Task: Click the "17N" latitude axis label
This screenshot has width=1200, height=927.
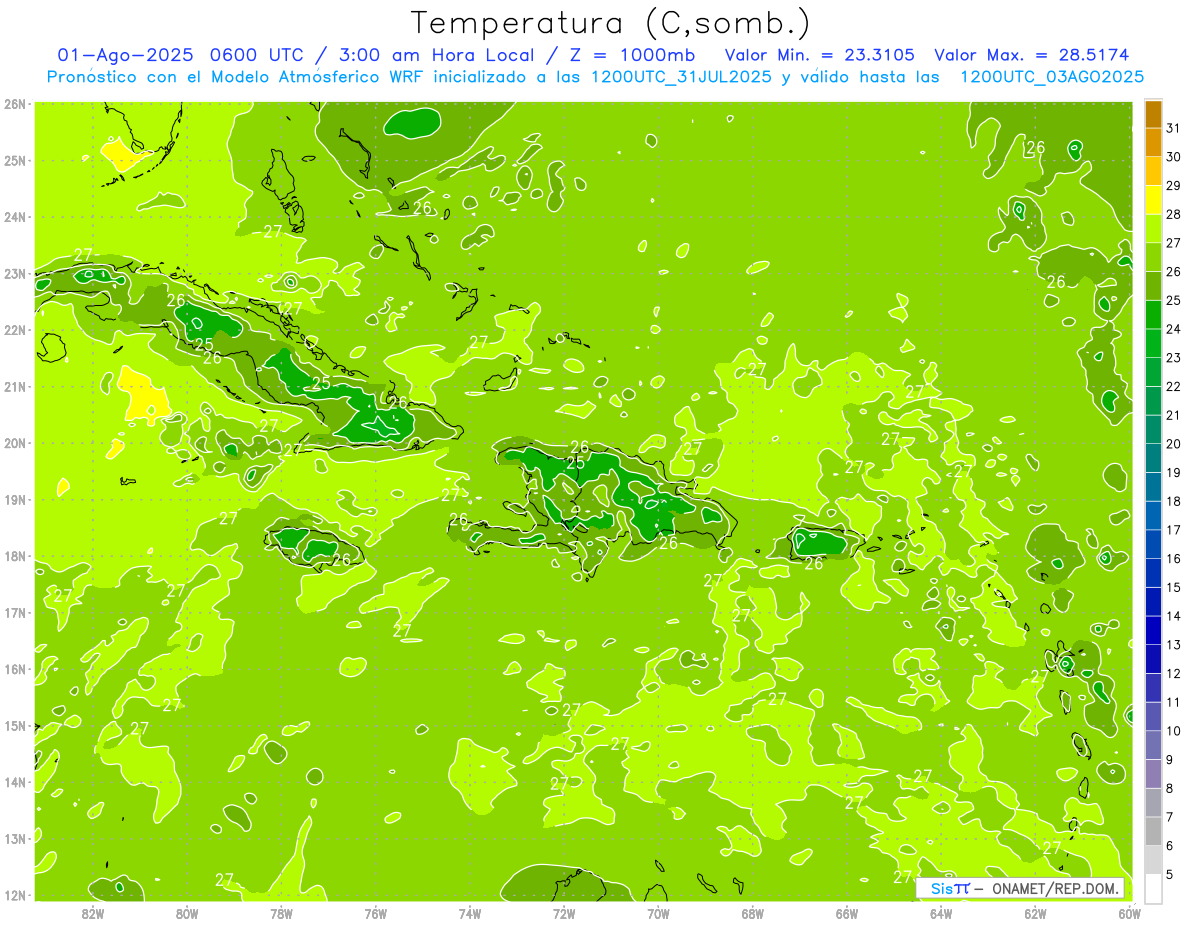Action: (15, 613)
